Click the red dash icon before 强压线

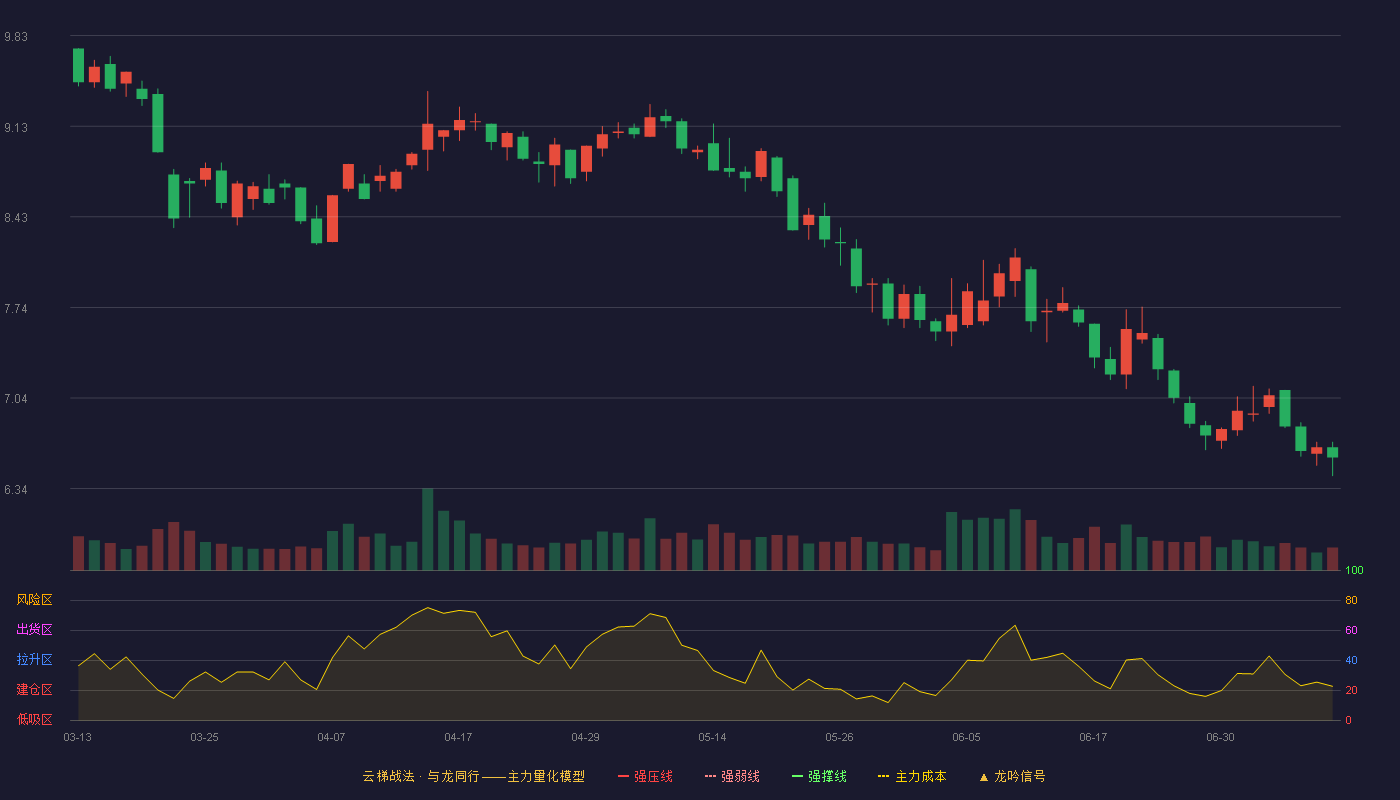623,777
